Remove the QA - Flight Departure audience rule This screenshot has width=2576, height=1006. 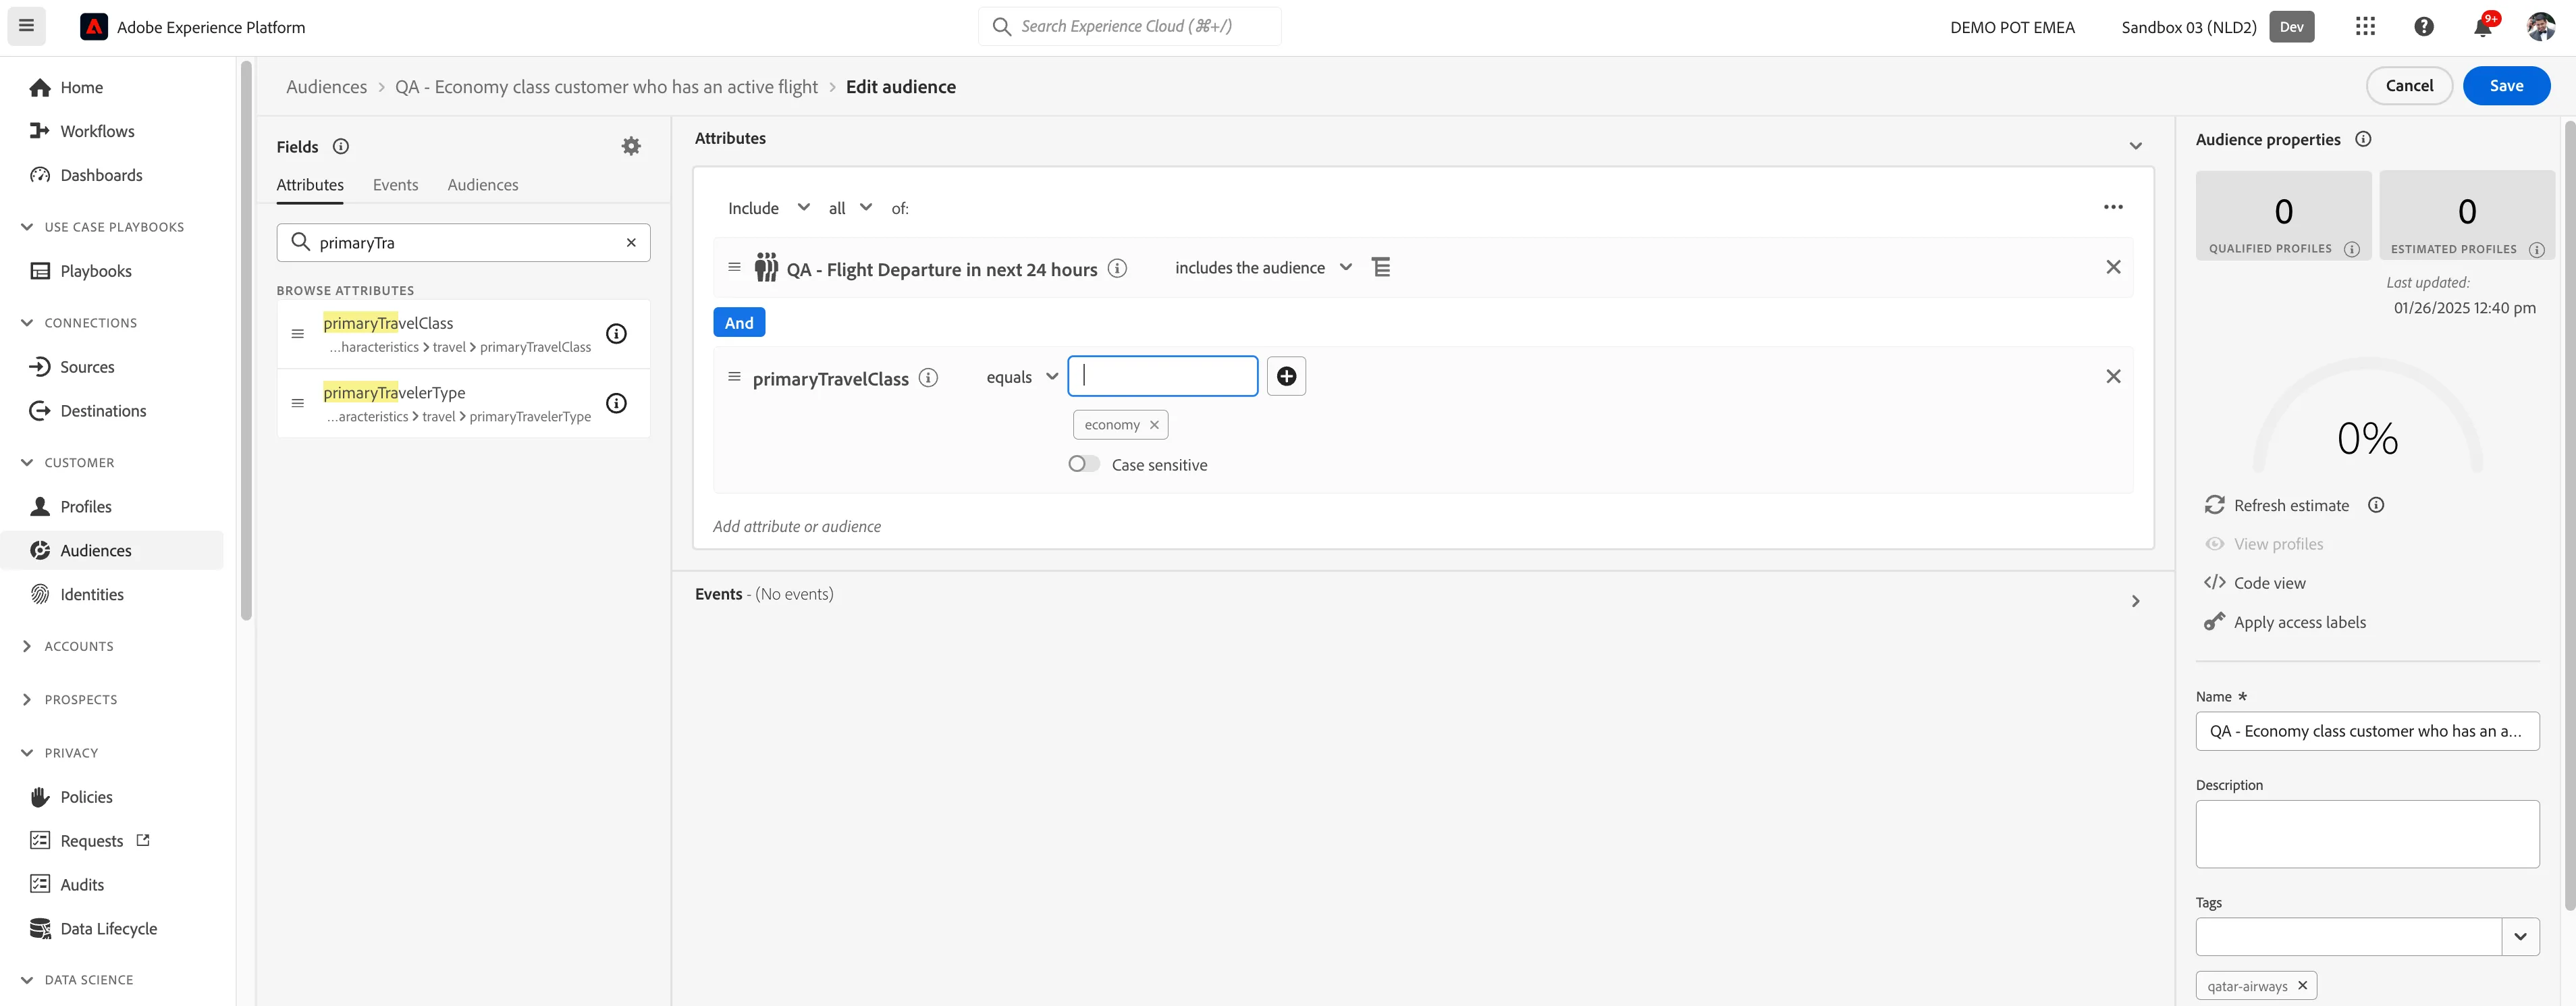2113,267
